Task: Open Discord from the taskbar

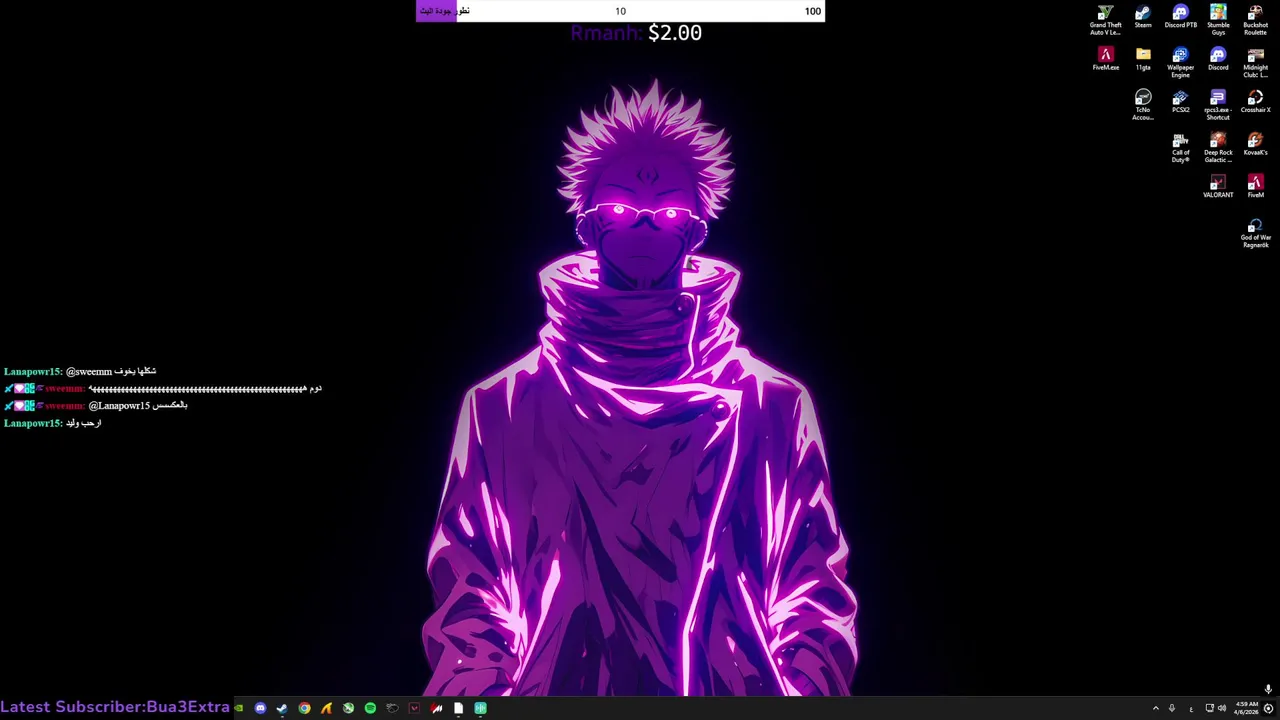Action: (260, 708)
